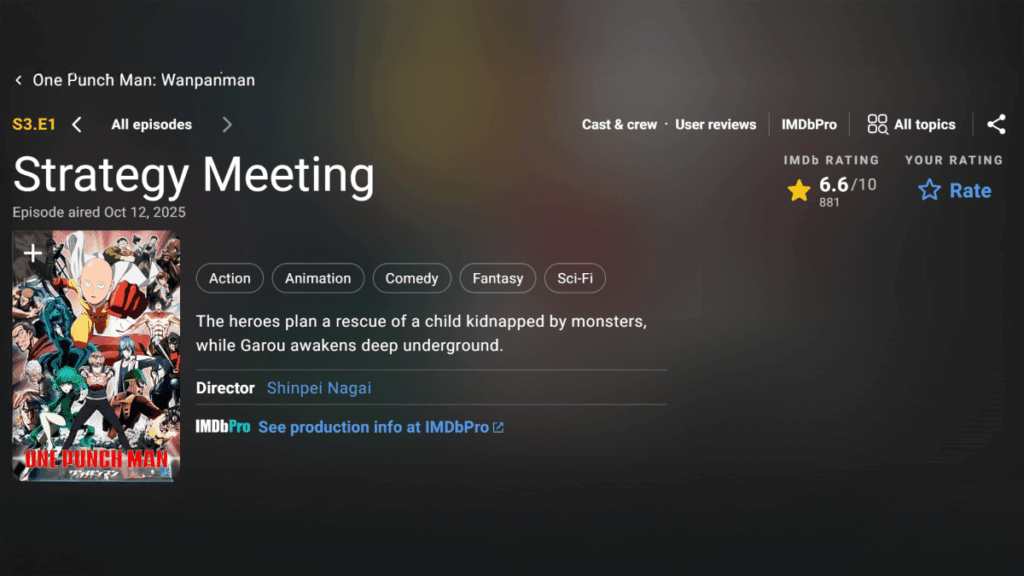The width and height of the screenshot is (1024, 576).
Task: Open IMDbPro link in header
Action: point(809,125)
